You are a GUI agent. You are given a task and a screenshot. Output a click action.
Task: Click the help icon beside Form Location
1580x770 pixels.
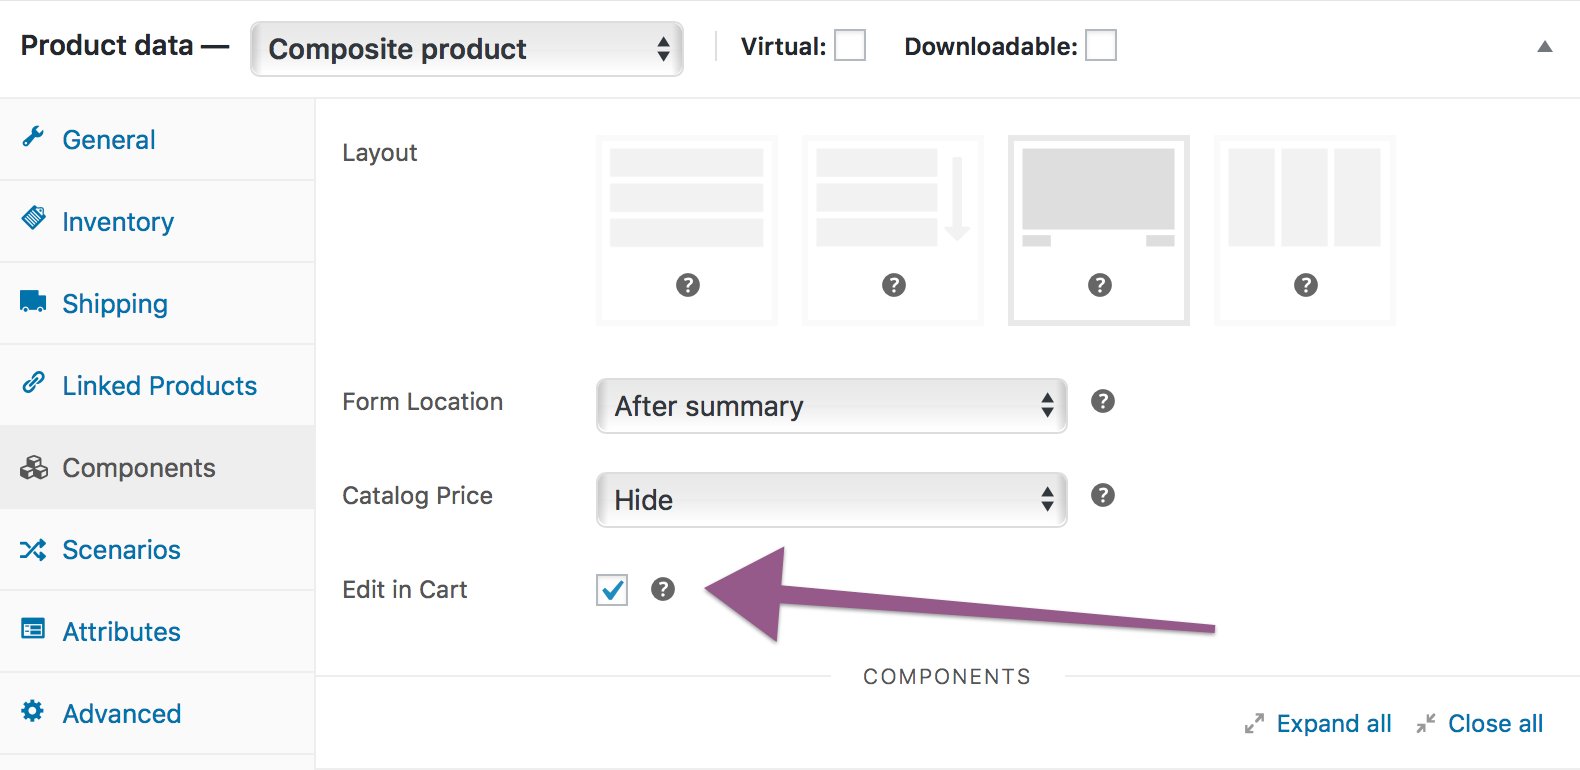click(x=1102, y=401)
